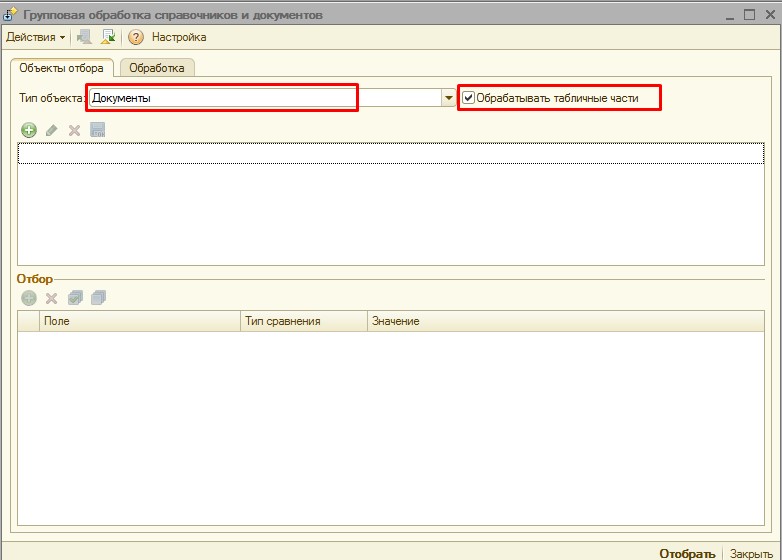This screenshot has height=560, width=782.
Task: Click the check all filters icon
Action: point(75,298)
